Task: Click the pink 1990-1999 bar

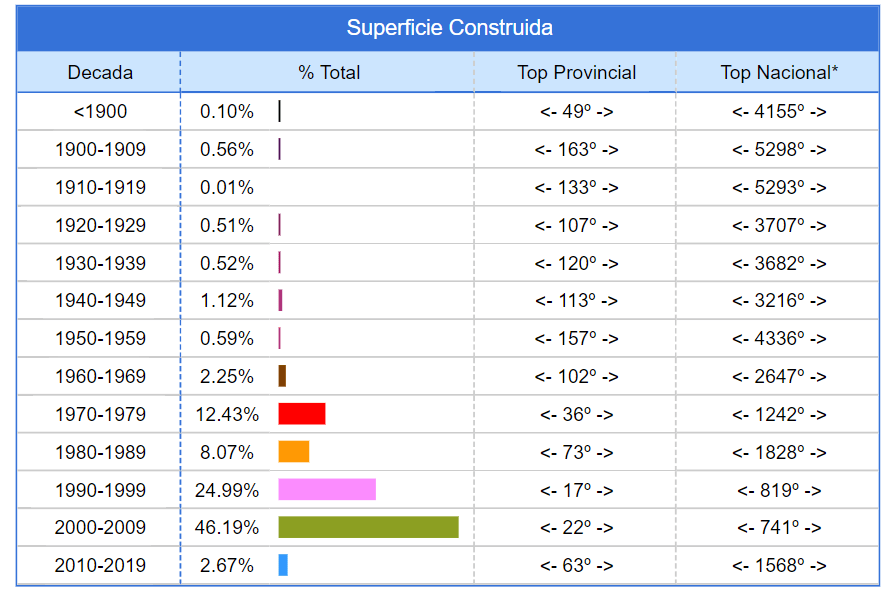Action: 327,489
